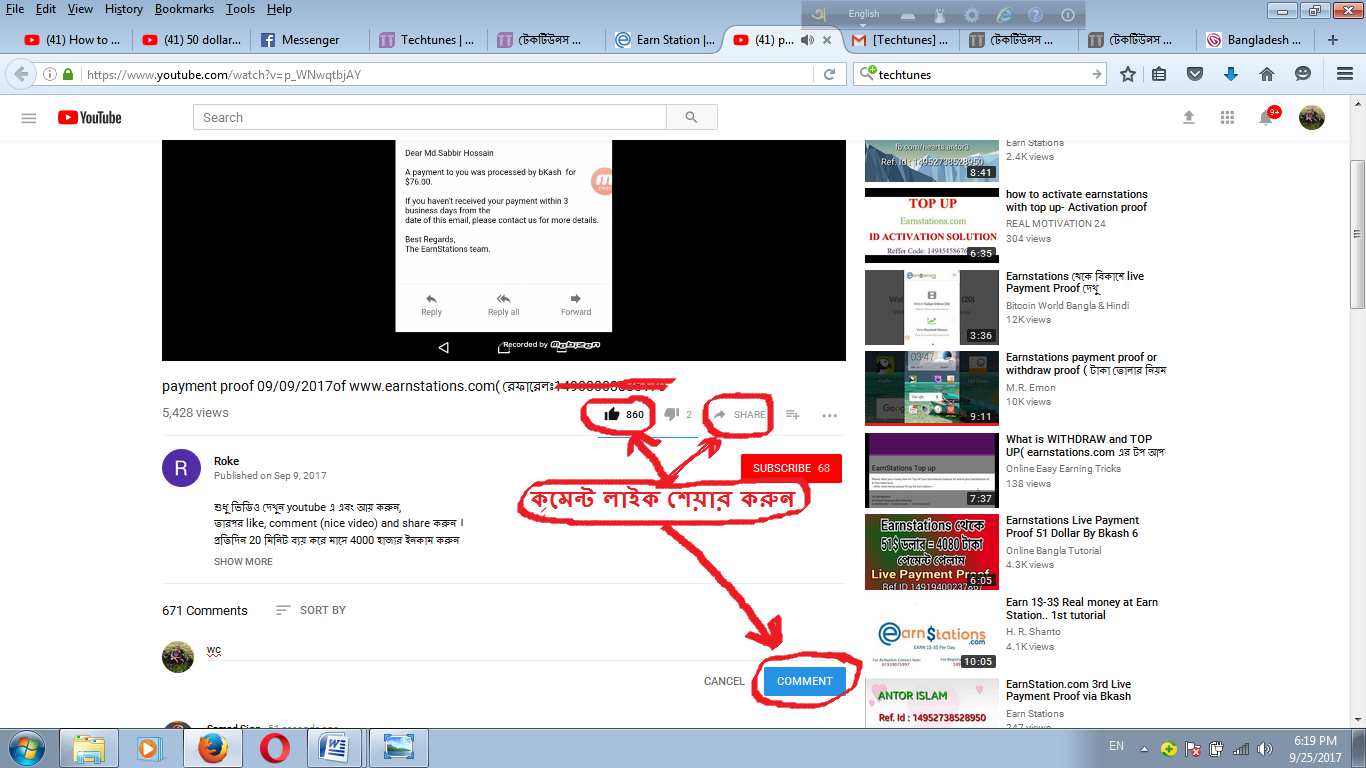Go back with Firefox back arrow

[20, 74]
